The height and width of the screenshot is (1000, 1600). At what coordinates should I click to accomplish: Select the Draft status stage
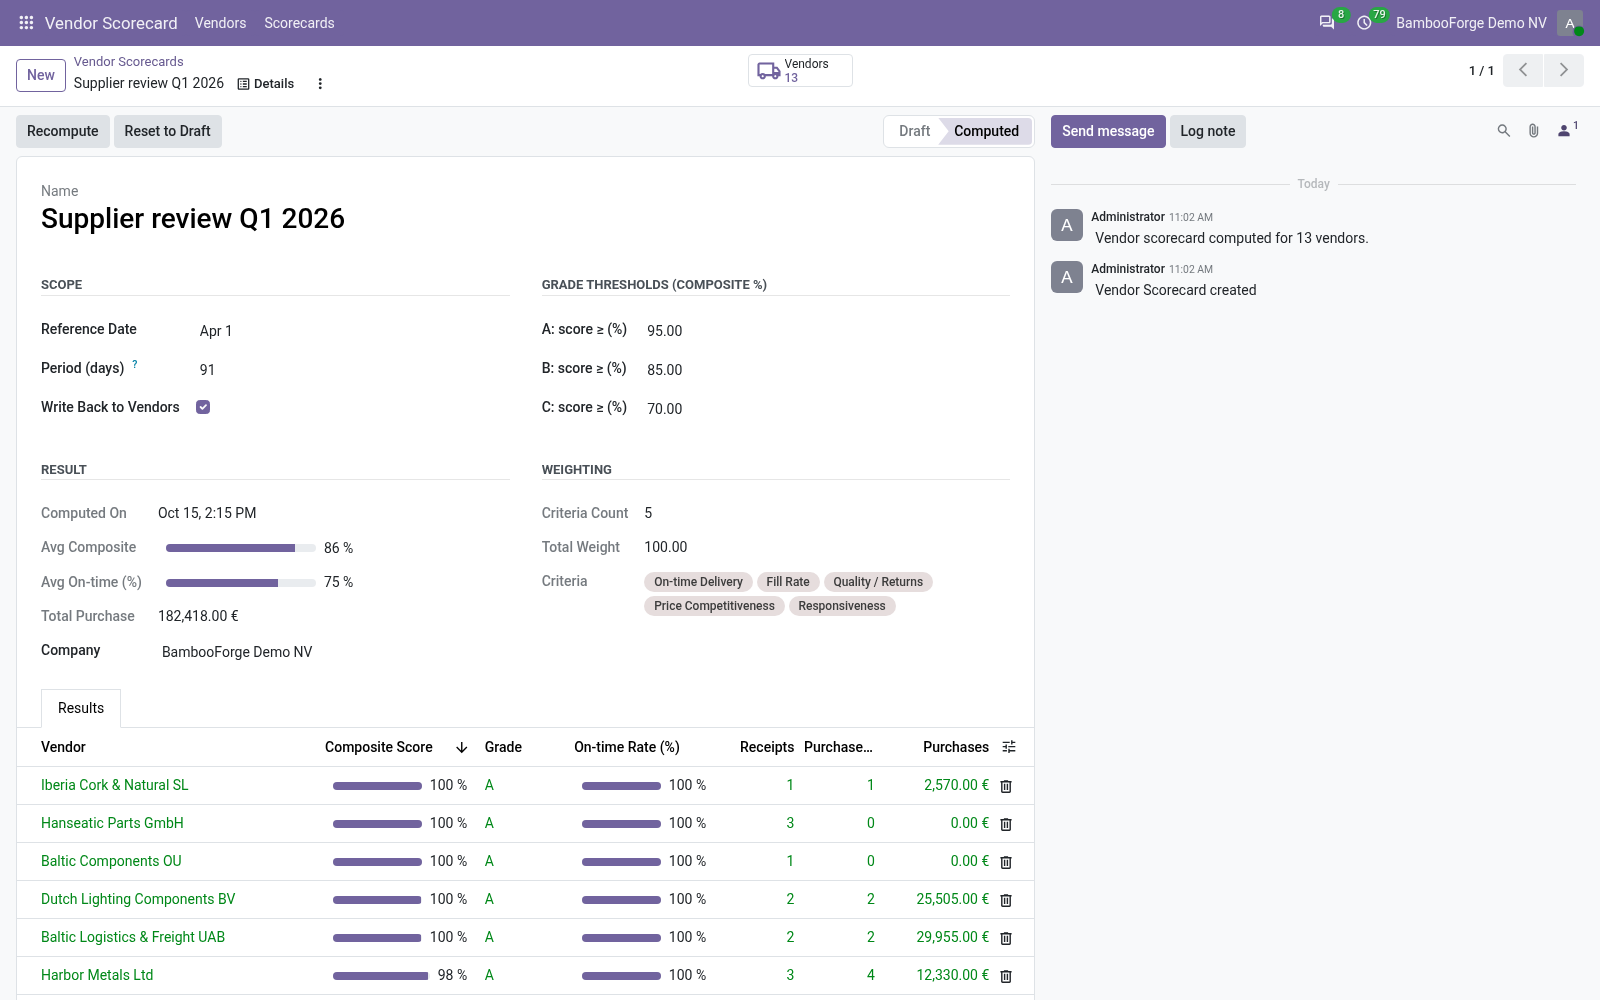point(914,131)
